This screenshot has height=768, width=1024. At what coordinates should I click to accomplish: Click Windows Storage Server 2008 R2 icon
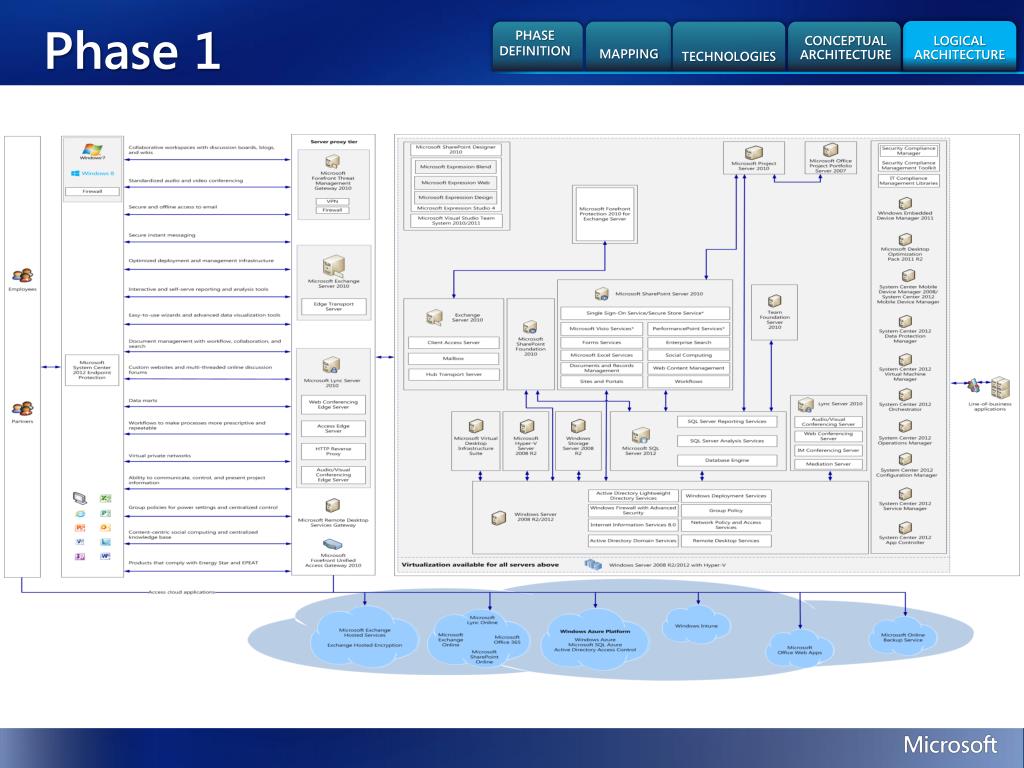point(578,426)
